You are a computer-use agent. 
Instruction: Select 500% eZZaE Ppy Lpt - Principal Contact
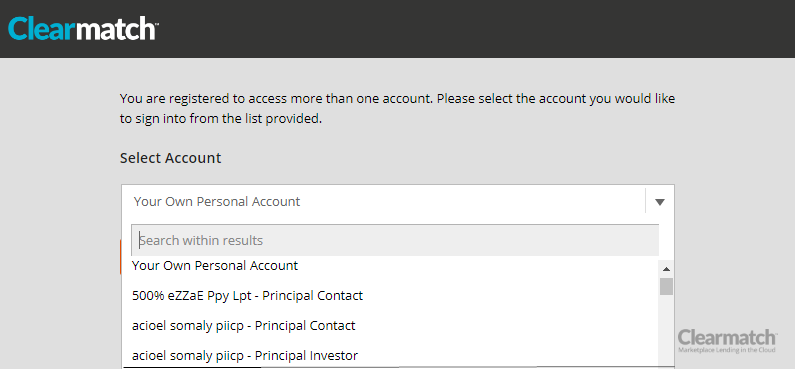point(389,296)
